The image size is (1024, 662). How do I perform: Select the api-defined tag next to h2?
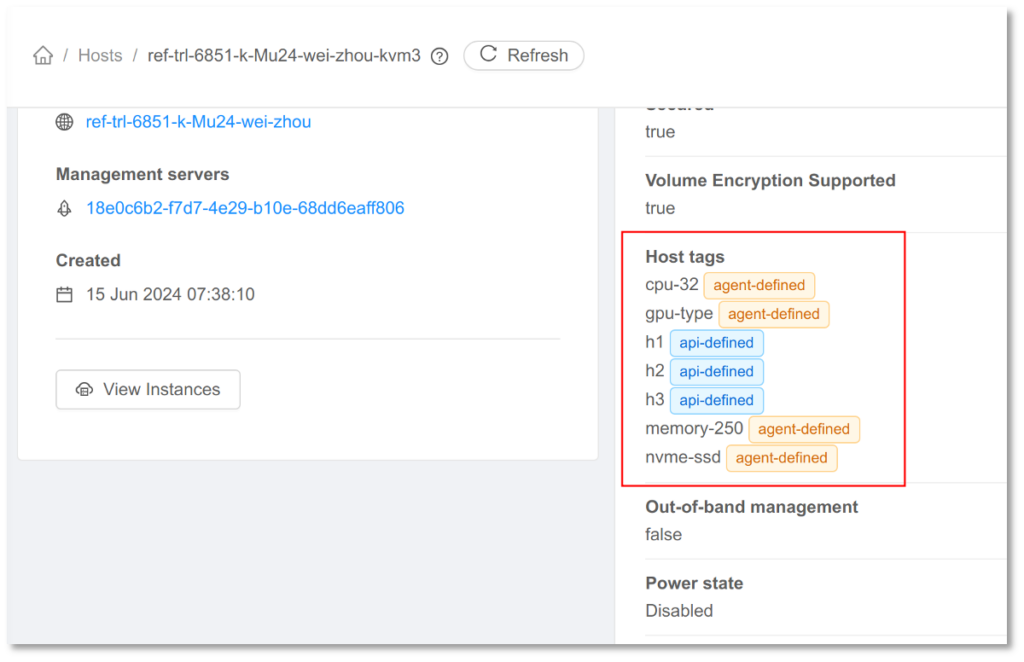pyautogui.click(x=716, y=371)
